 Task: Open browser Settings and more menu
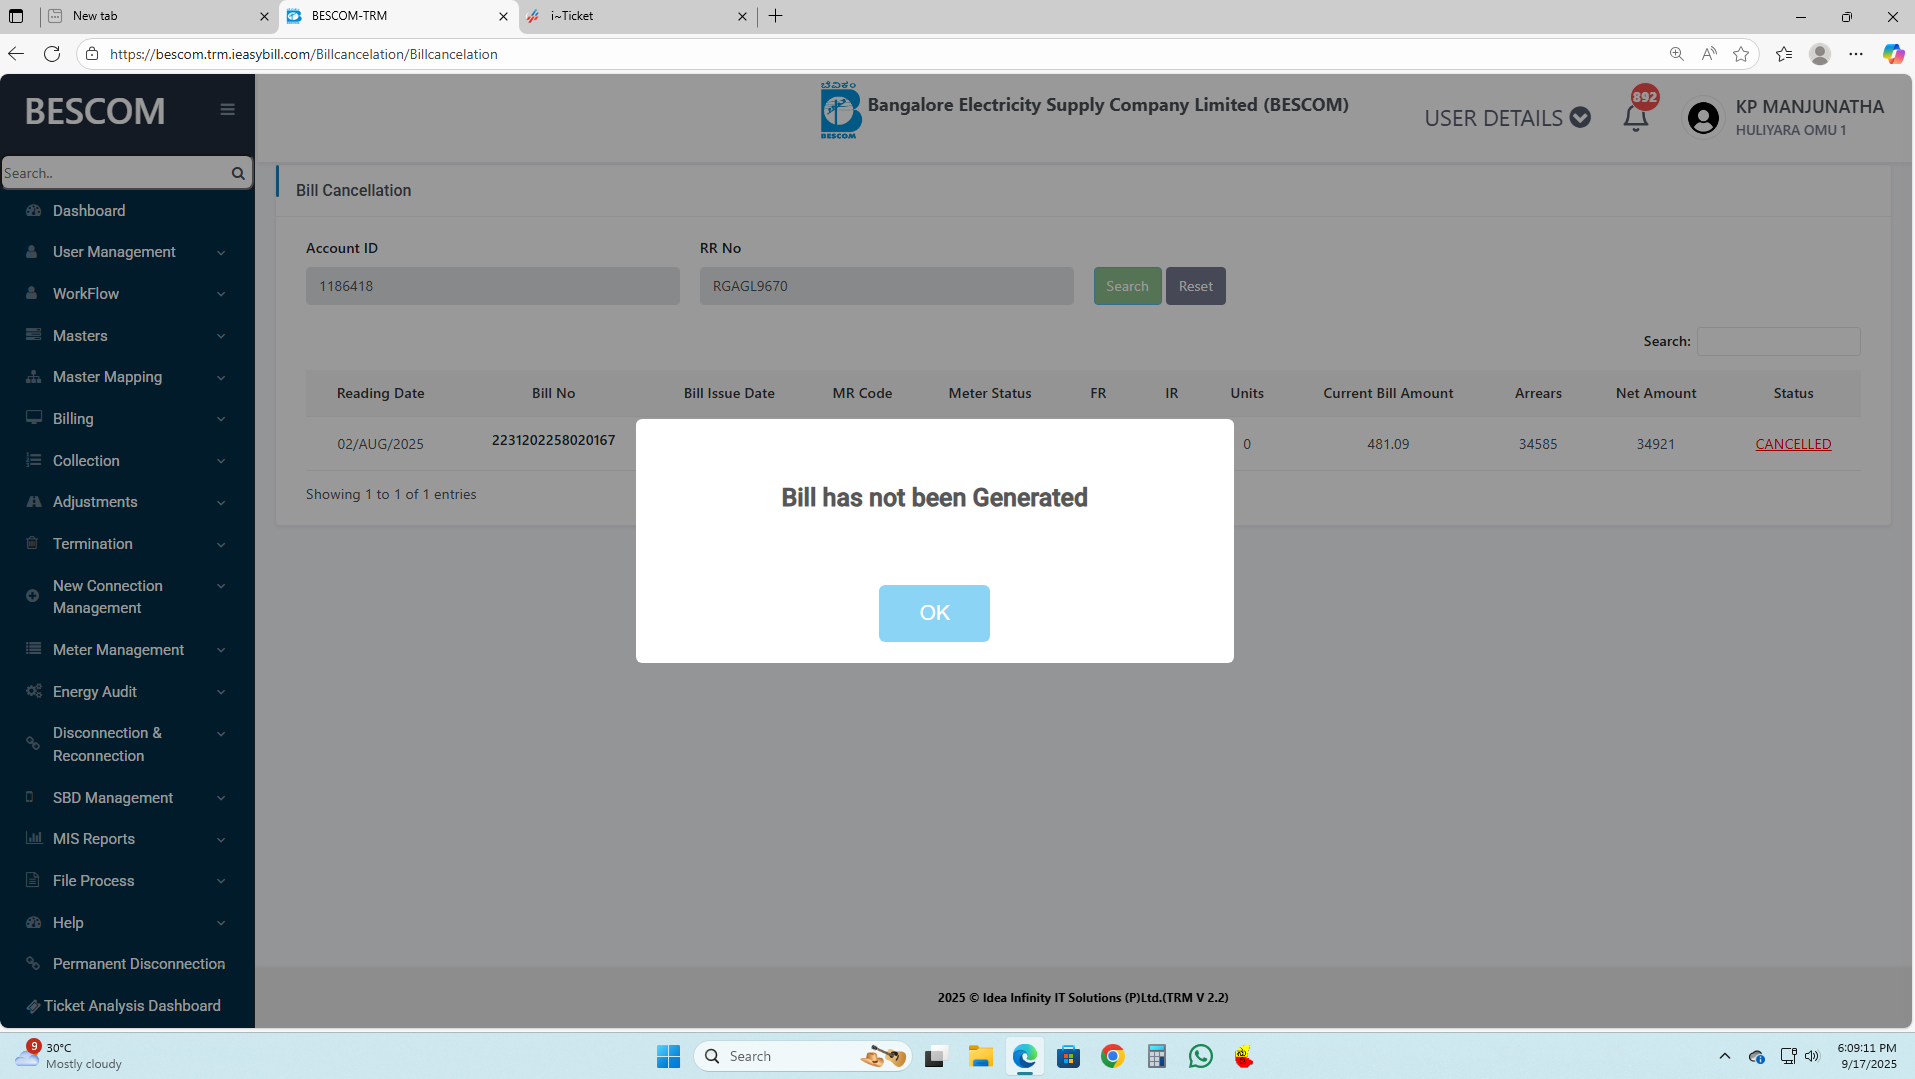tap(1856, 54)
